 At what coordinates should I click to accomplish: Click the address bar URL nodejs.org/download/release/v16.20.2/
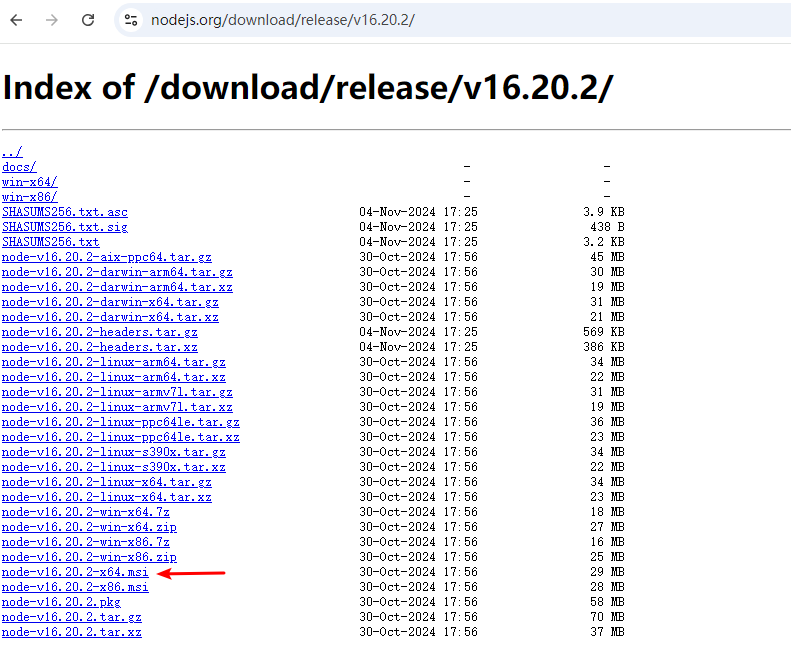coord(282,20)
